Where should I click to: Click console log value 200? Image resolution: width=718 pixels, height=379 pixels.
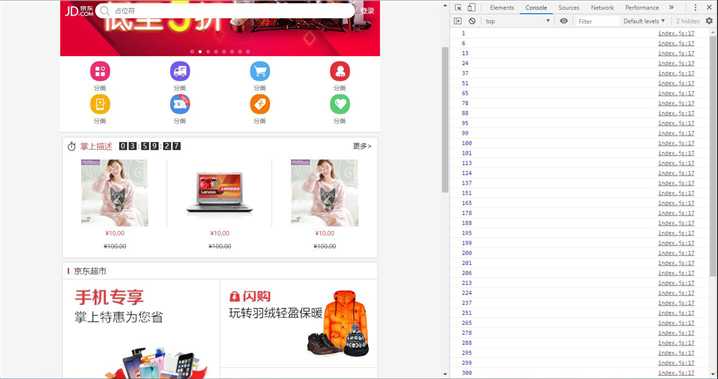click(x=467, y=253)
